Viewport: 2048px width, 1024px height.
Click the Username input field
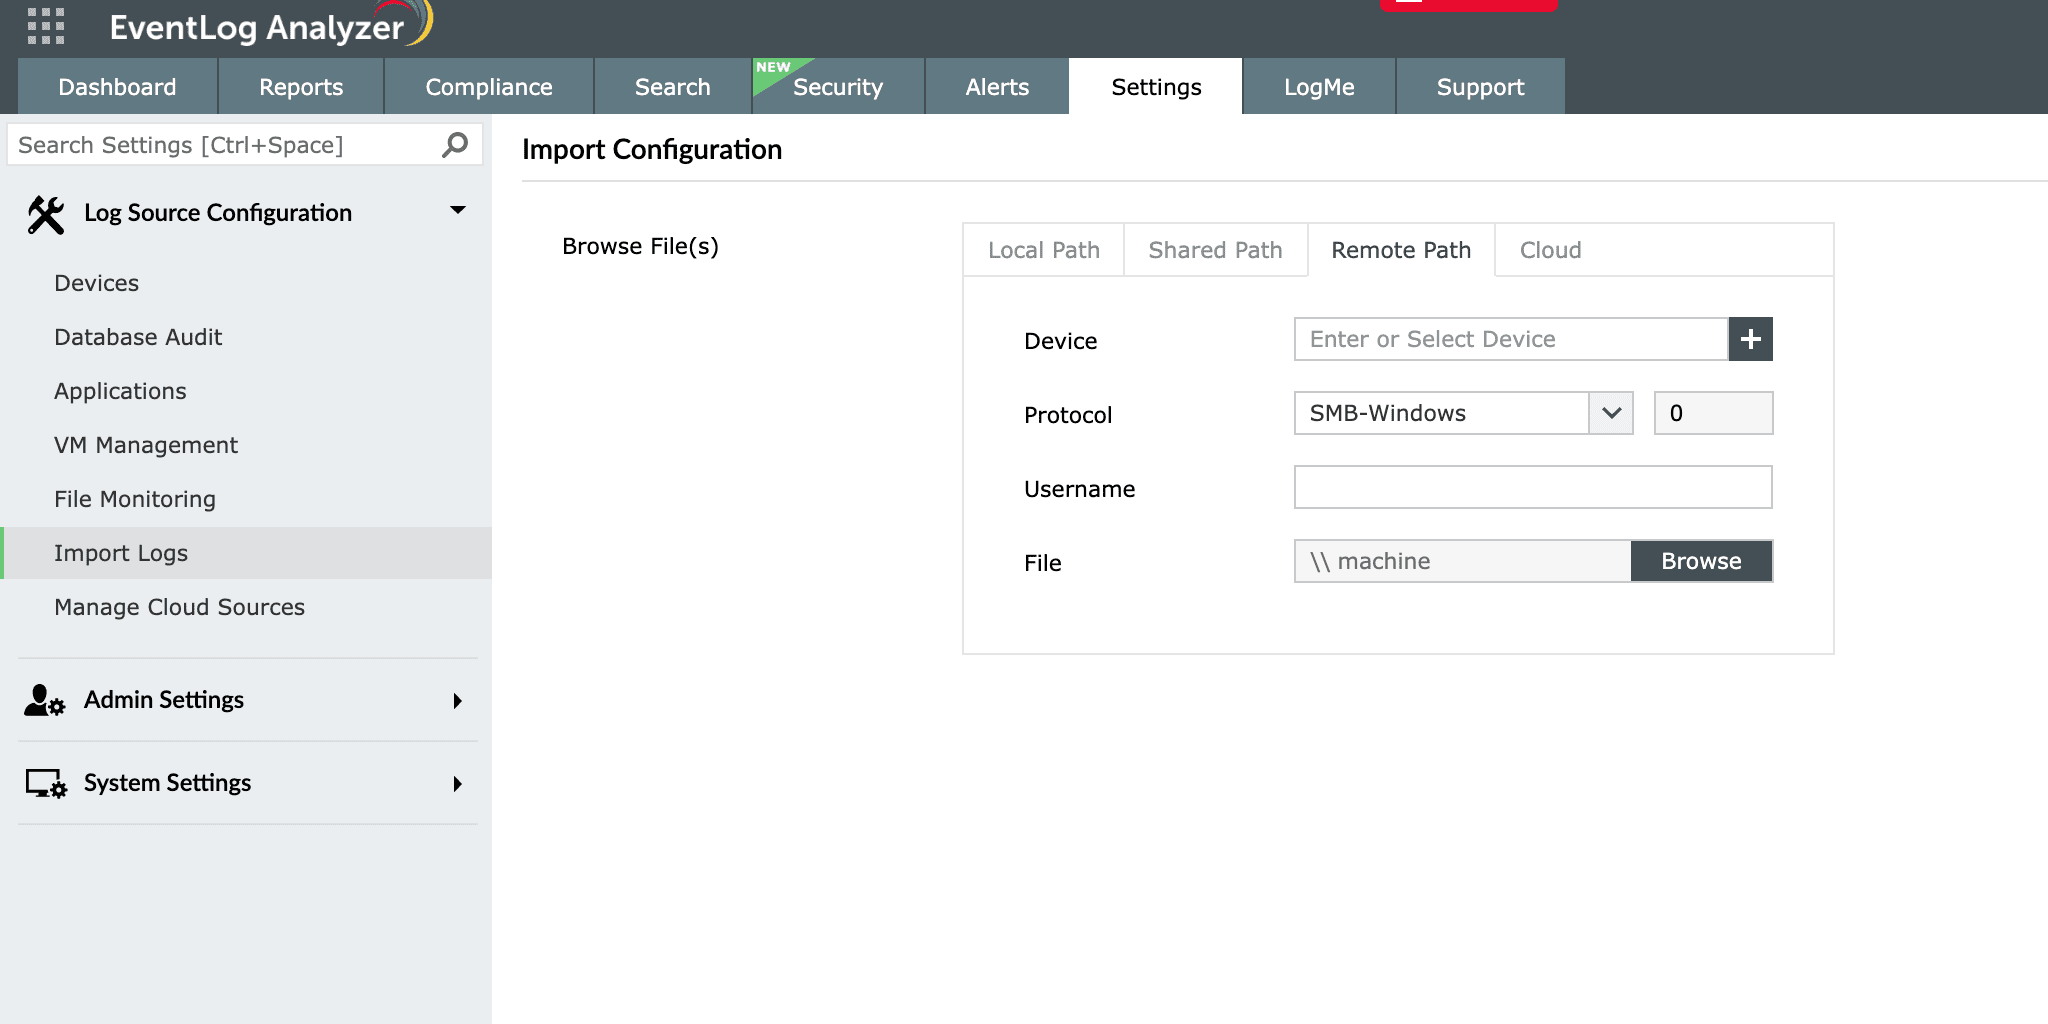(x=1533, y=487)
